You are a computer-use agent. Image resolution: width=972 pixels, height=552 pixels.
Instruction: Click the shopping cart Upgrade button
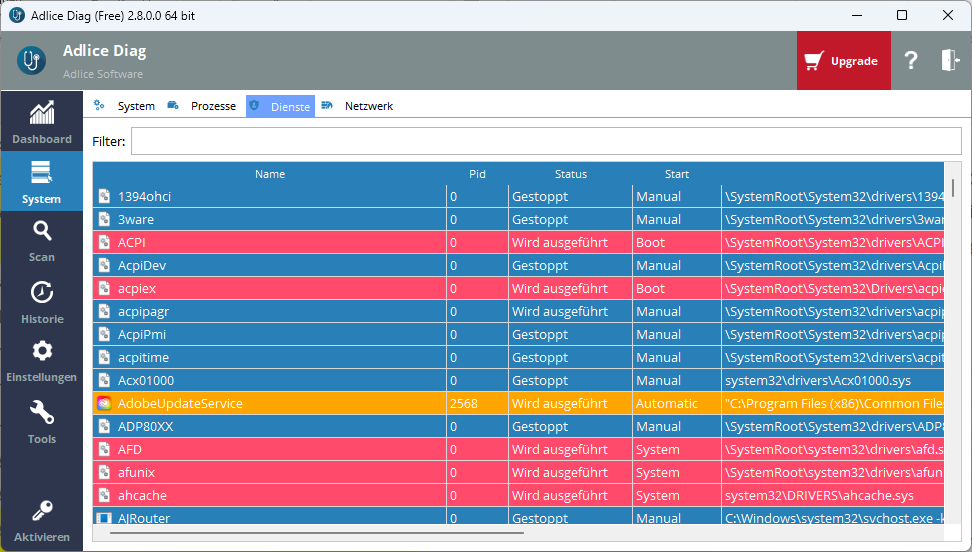click(843, 61)
